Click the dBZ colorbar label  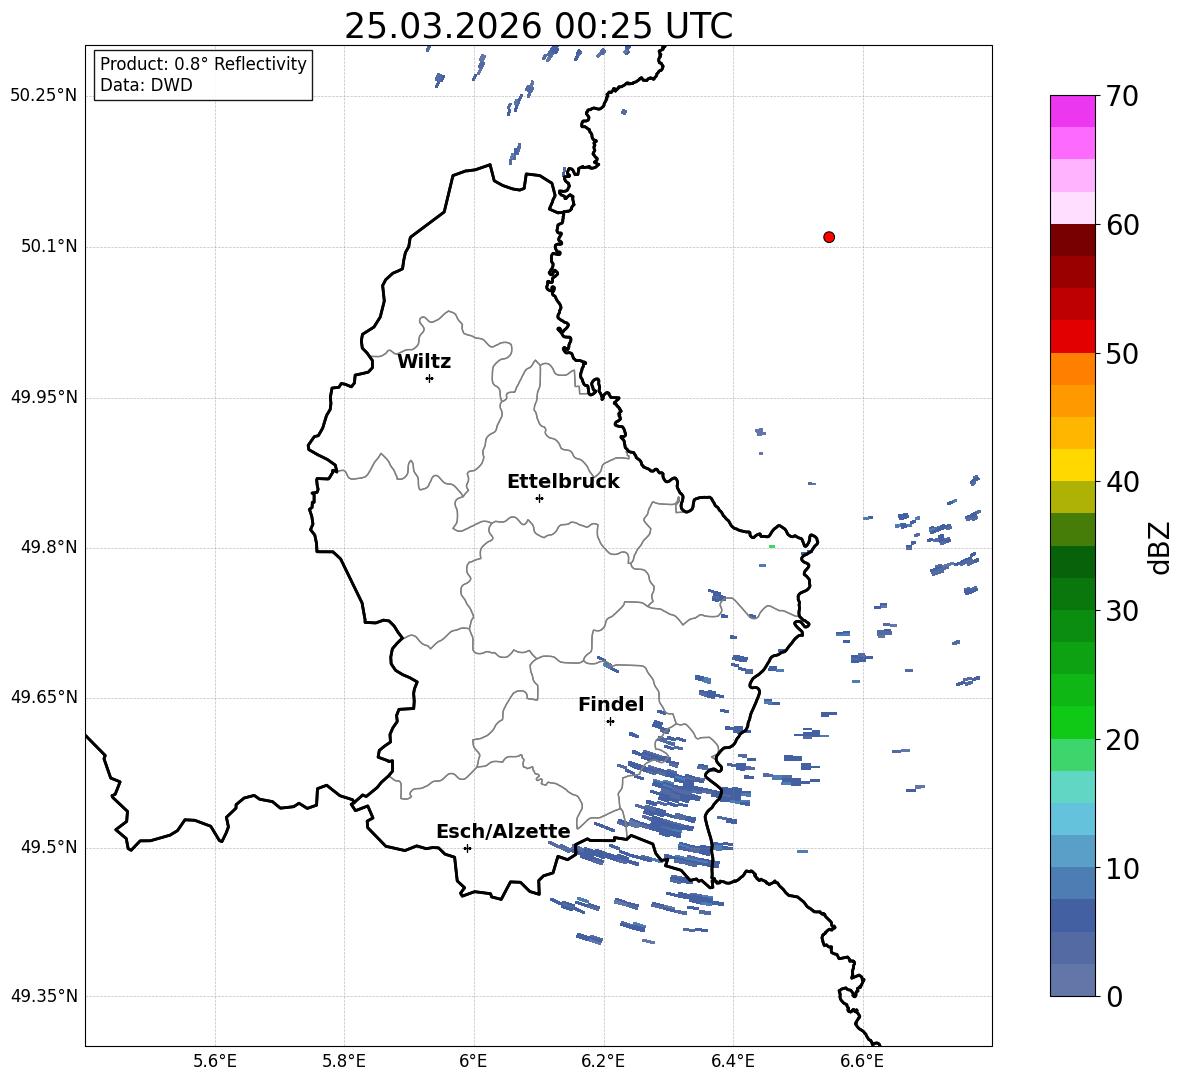click(x=1160, y=547)
